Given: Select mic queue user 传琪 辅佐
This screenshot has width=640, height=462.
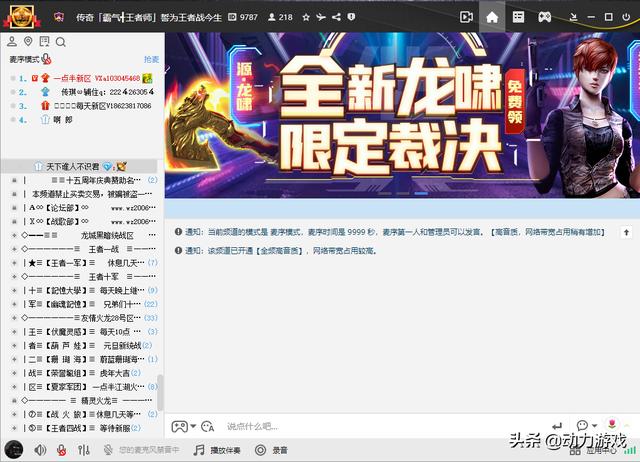Looking at the screenshot, I should pos(82,92).
